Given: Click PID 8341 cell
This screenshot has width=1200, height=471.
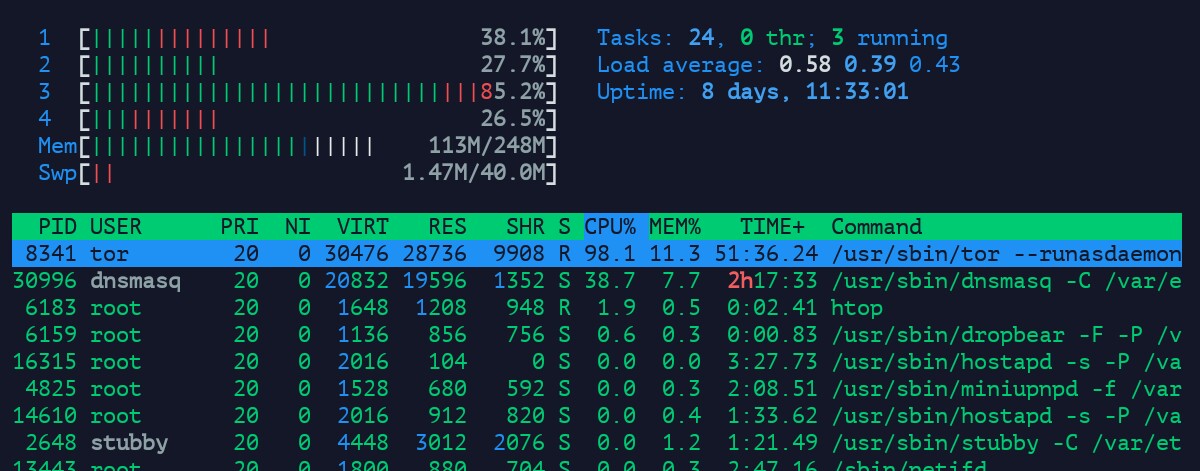Looking at the screenshot, I should [x=52, y=254].
